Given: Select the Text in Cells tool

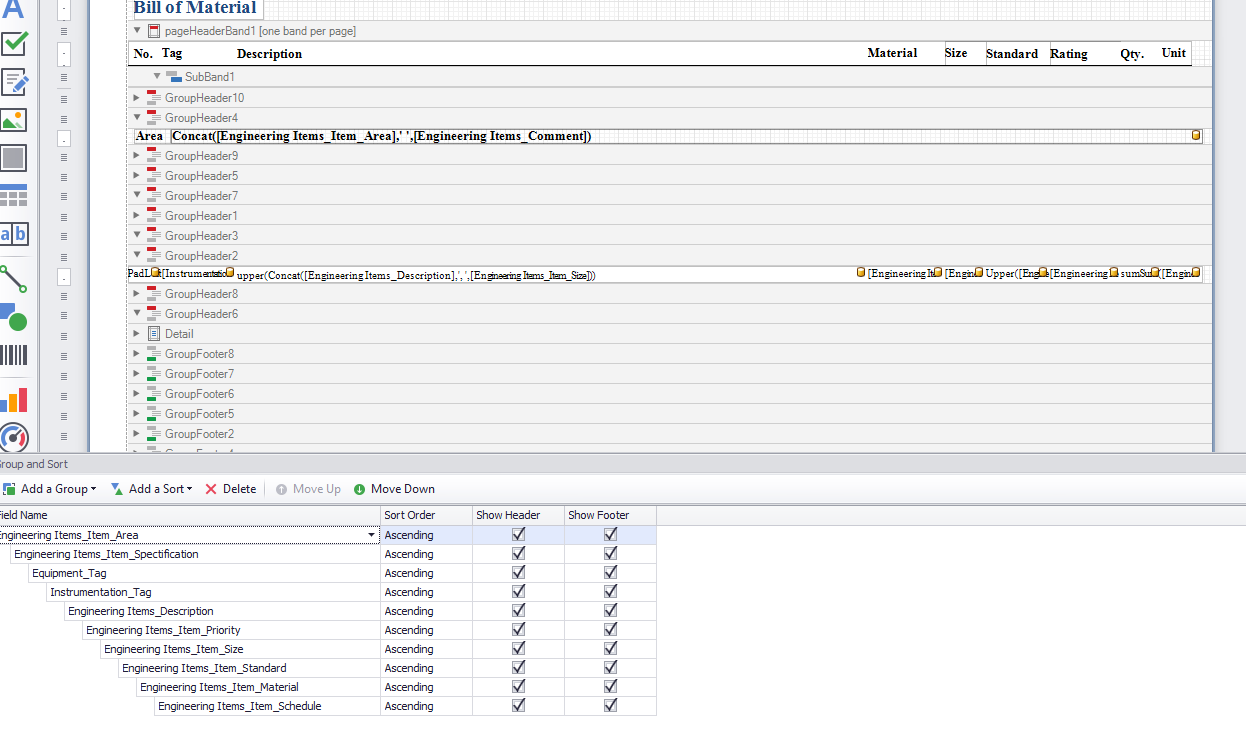Looking at the screenshot, I should (x=15, y=233).
